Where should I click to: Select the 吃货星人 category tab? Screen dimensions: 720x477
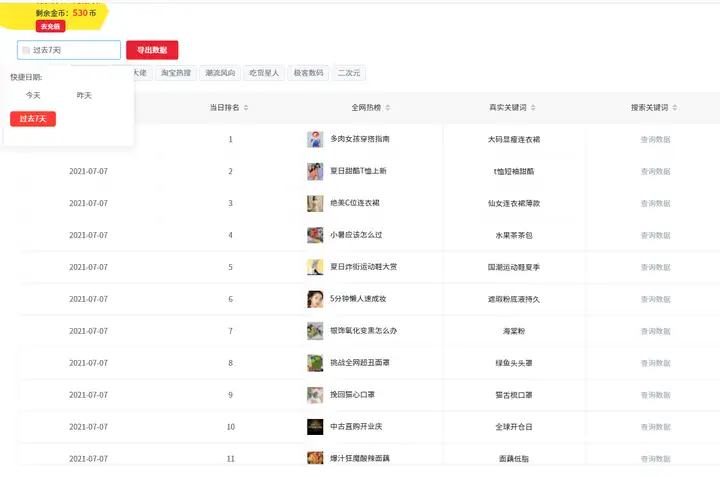[x=264, y=73]
